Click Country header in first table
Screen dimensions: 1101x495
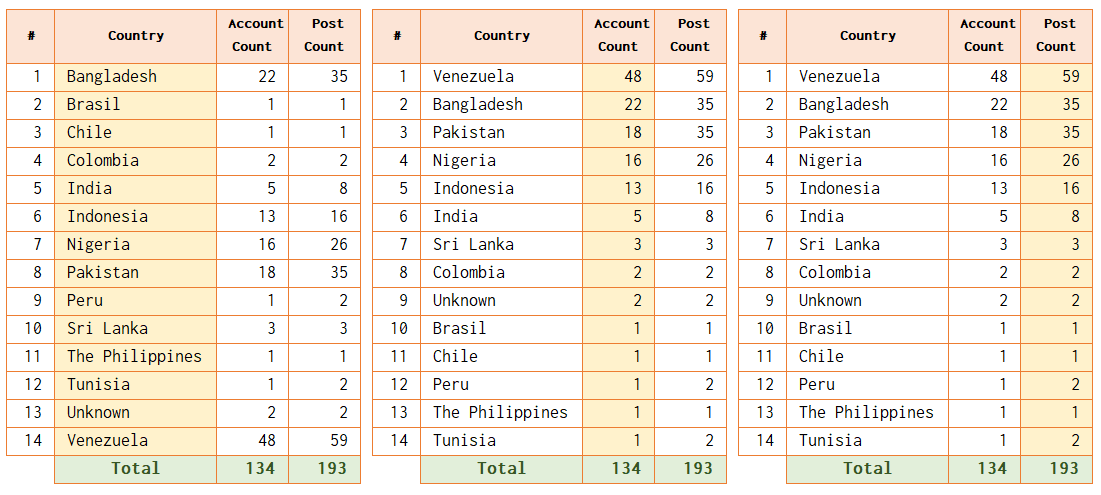tap(136, 36)
